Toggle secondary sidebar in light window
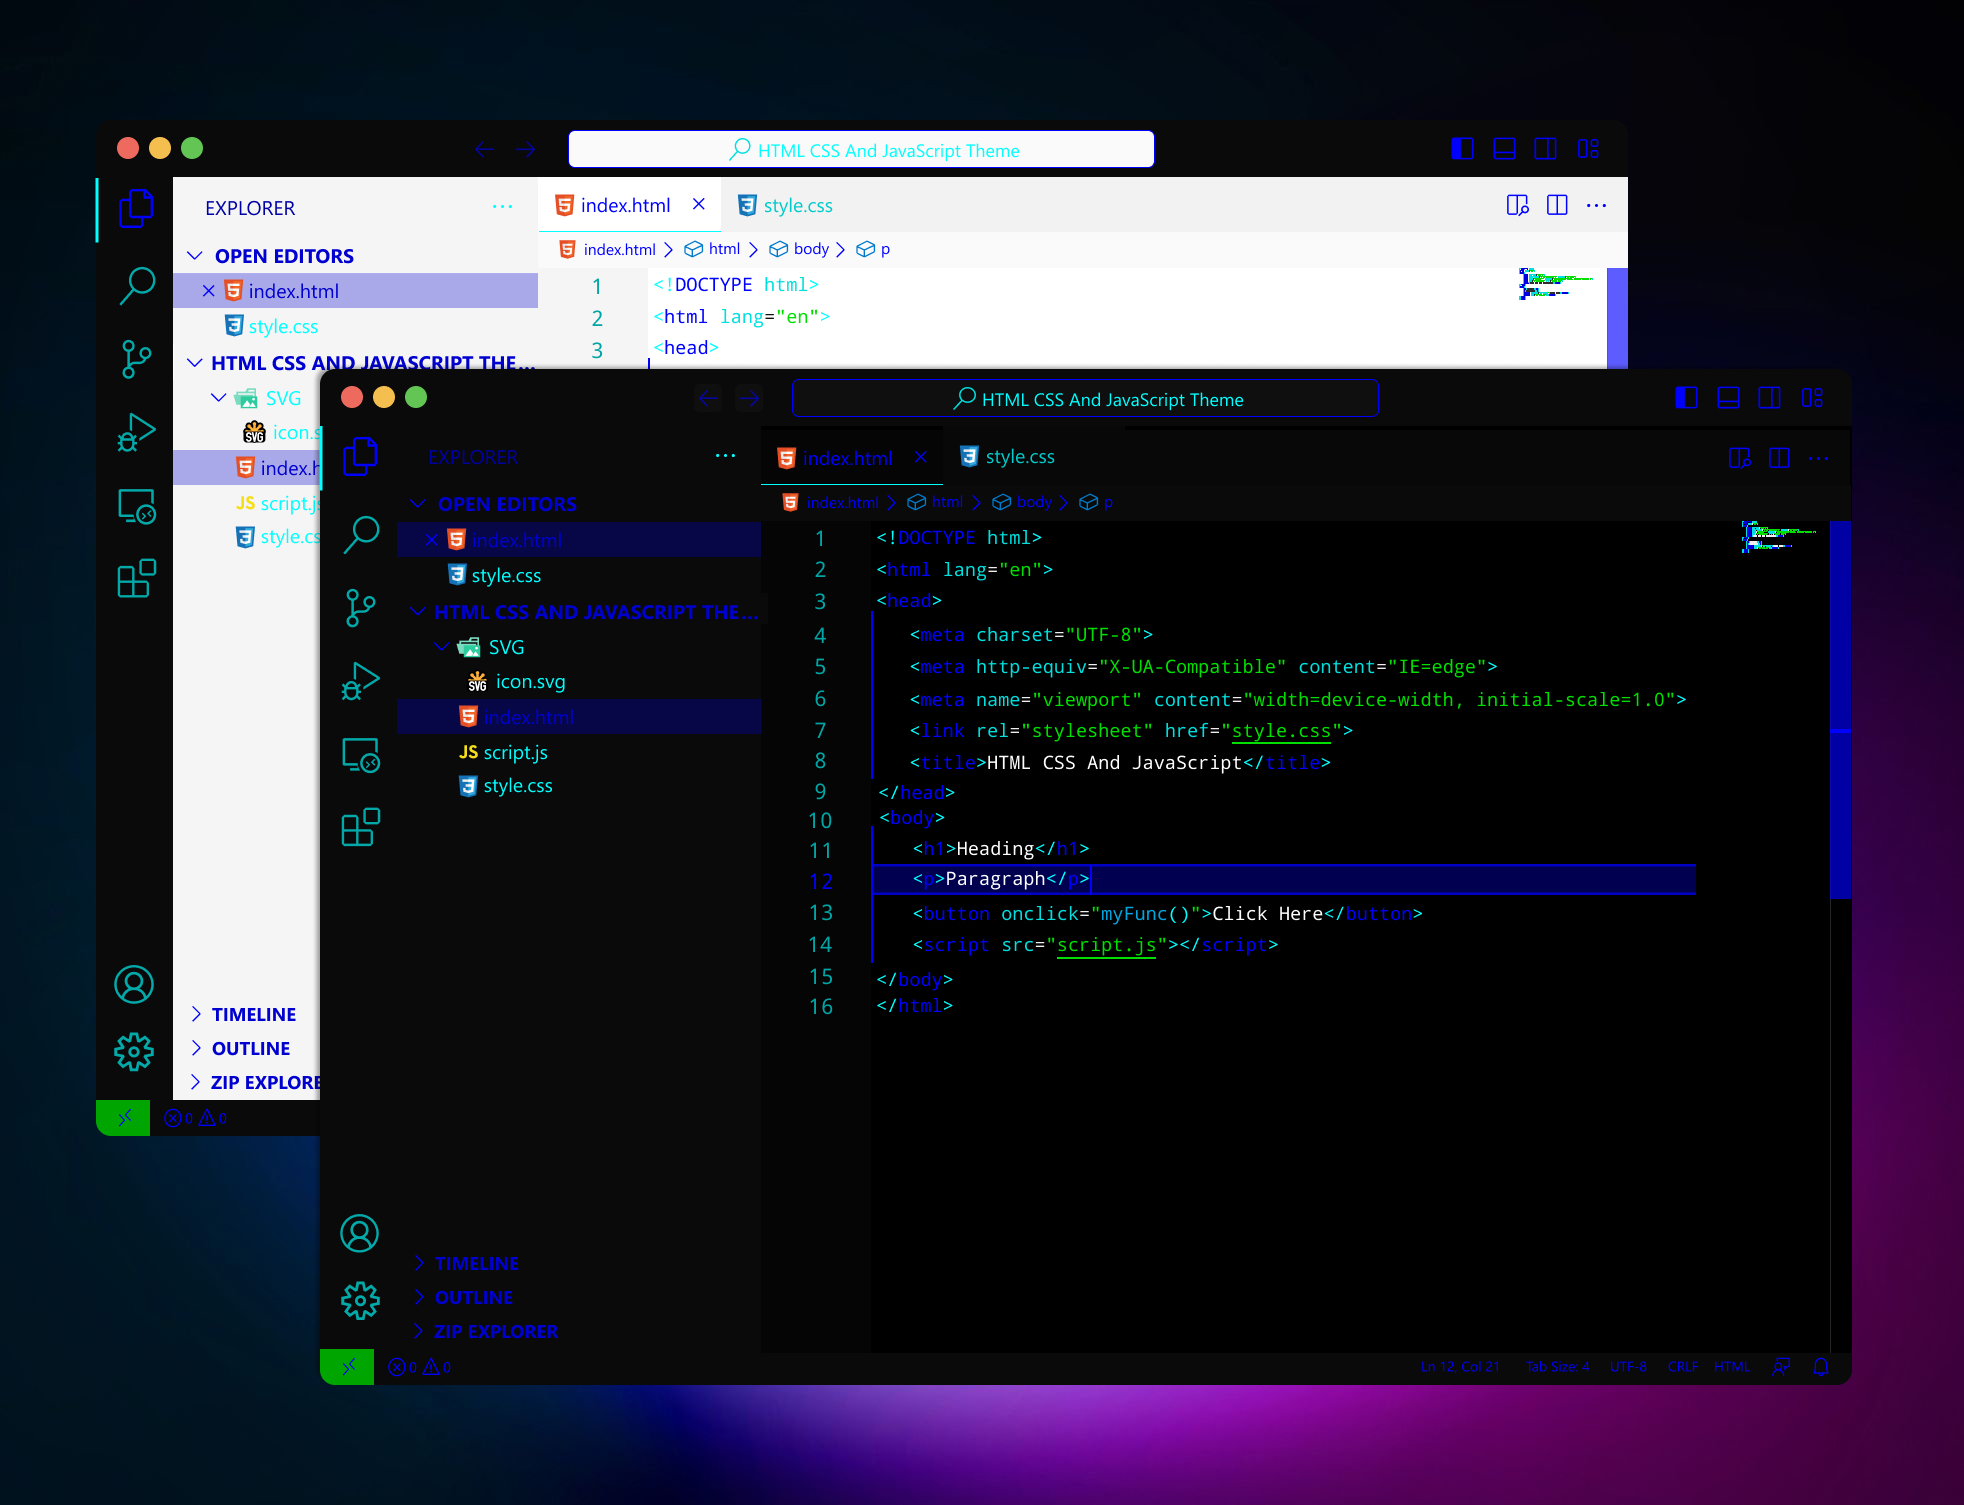Screen dimensions: 1964x1505 (1545, 149)
